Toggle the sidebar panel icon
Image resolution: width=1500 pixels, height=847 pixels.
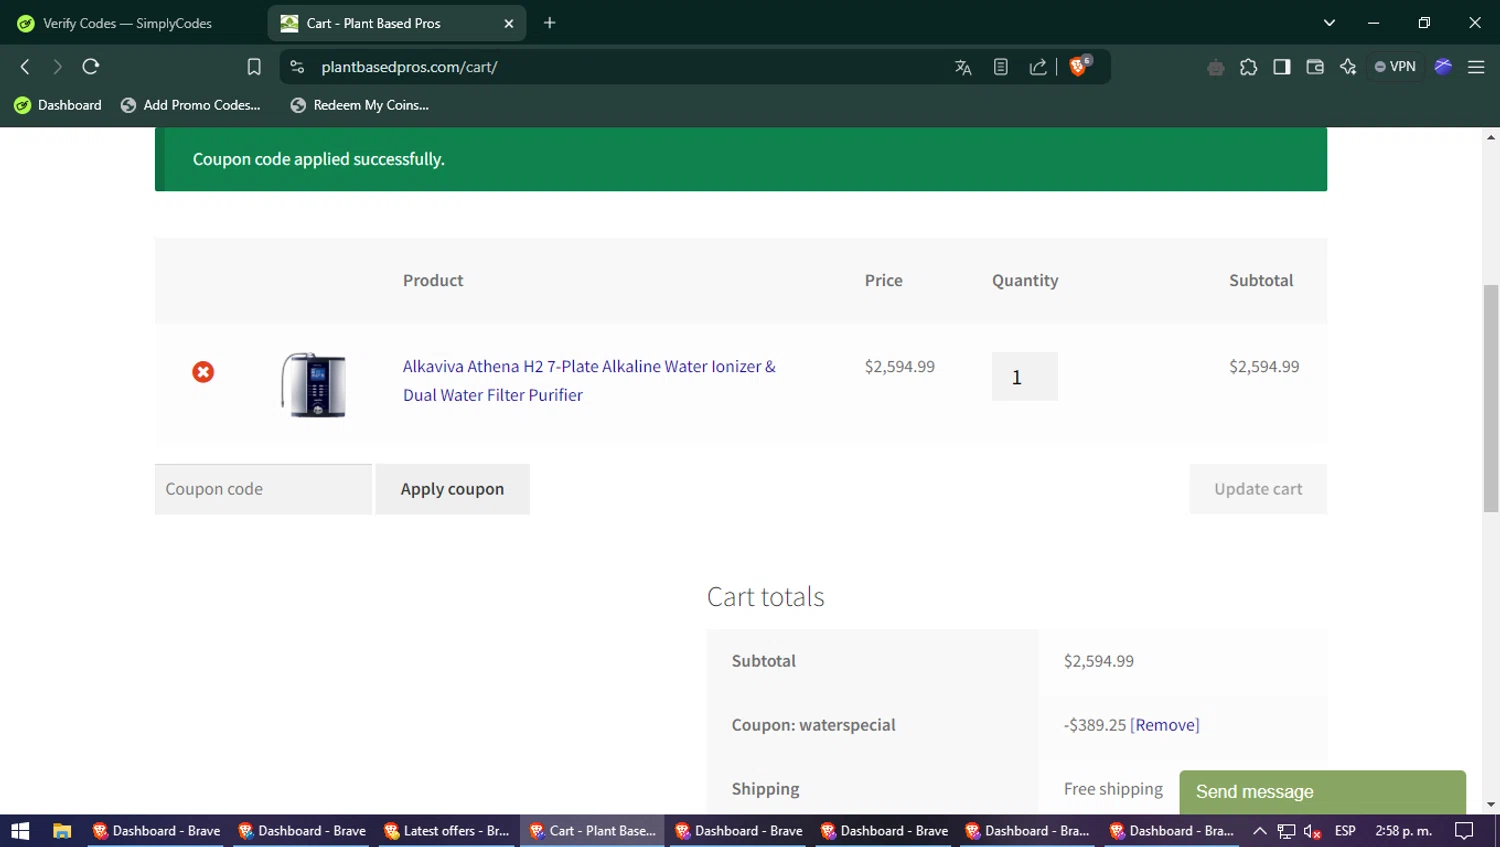click(1282, 67)
